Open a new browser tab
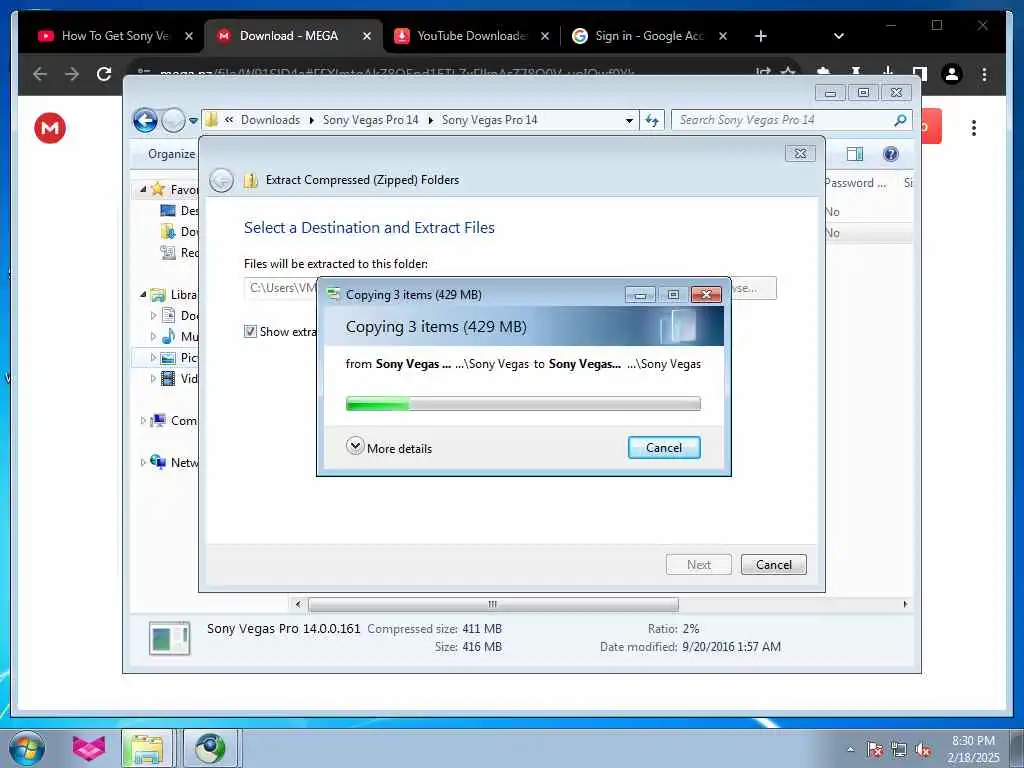 pos(761,36)
